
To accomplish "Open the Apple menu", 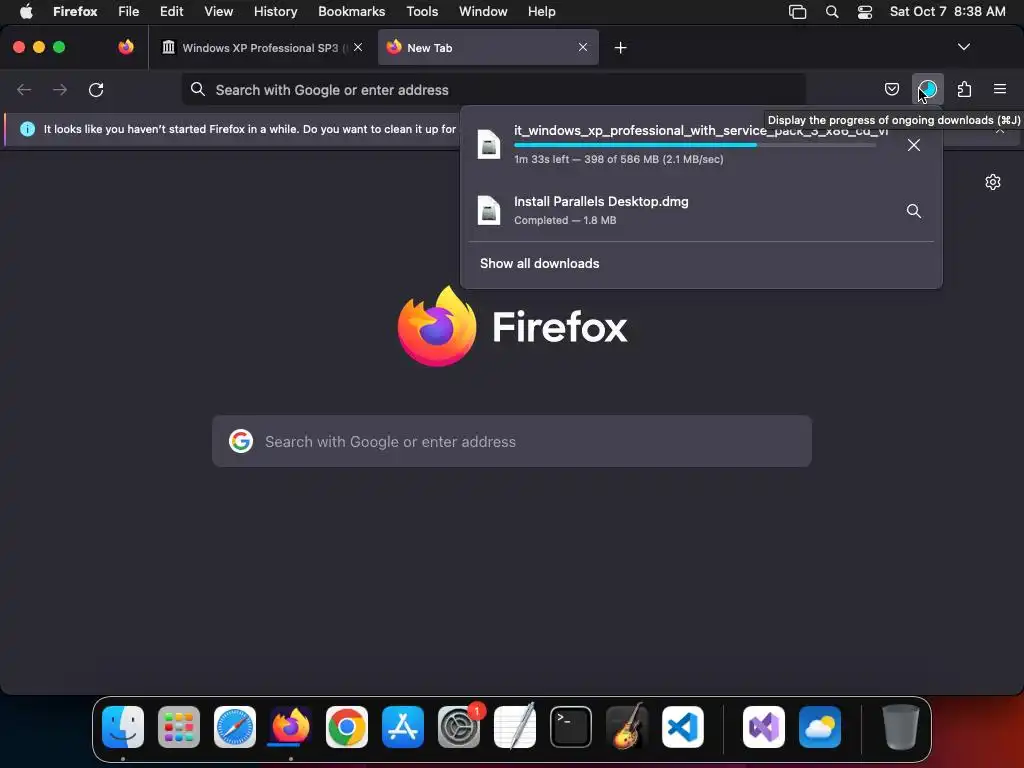I will click(26, 11).
